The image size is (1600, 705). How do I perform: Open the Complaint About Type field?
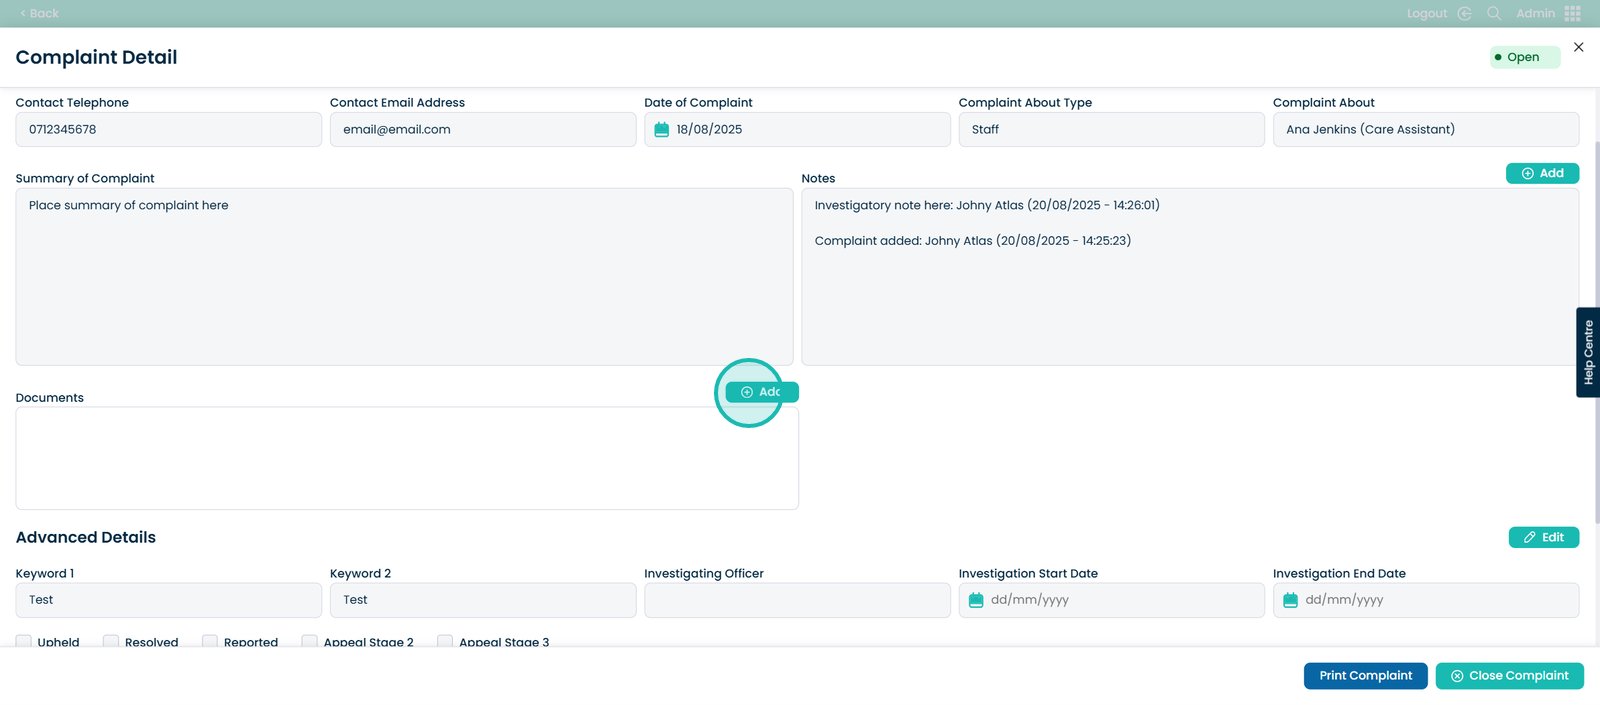(1110, 130)
